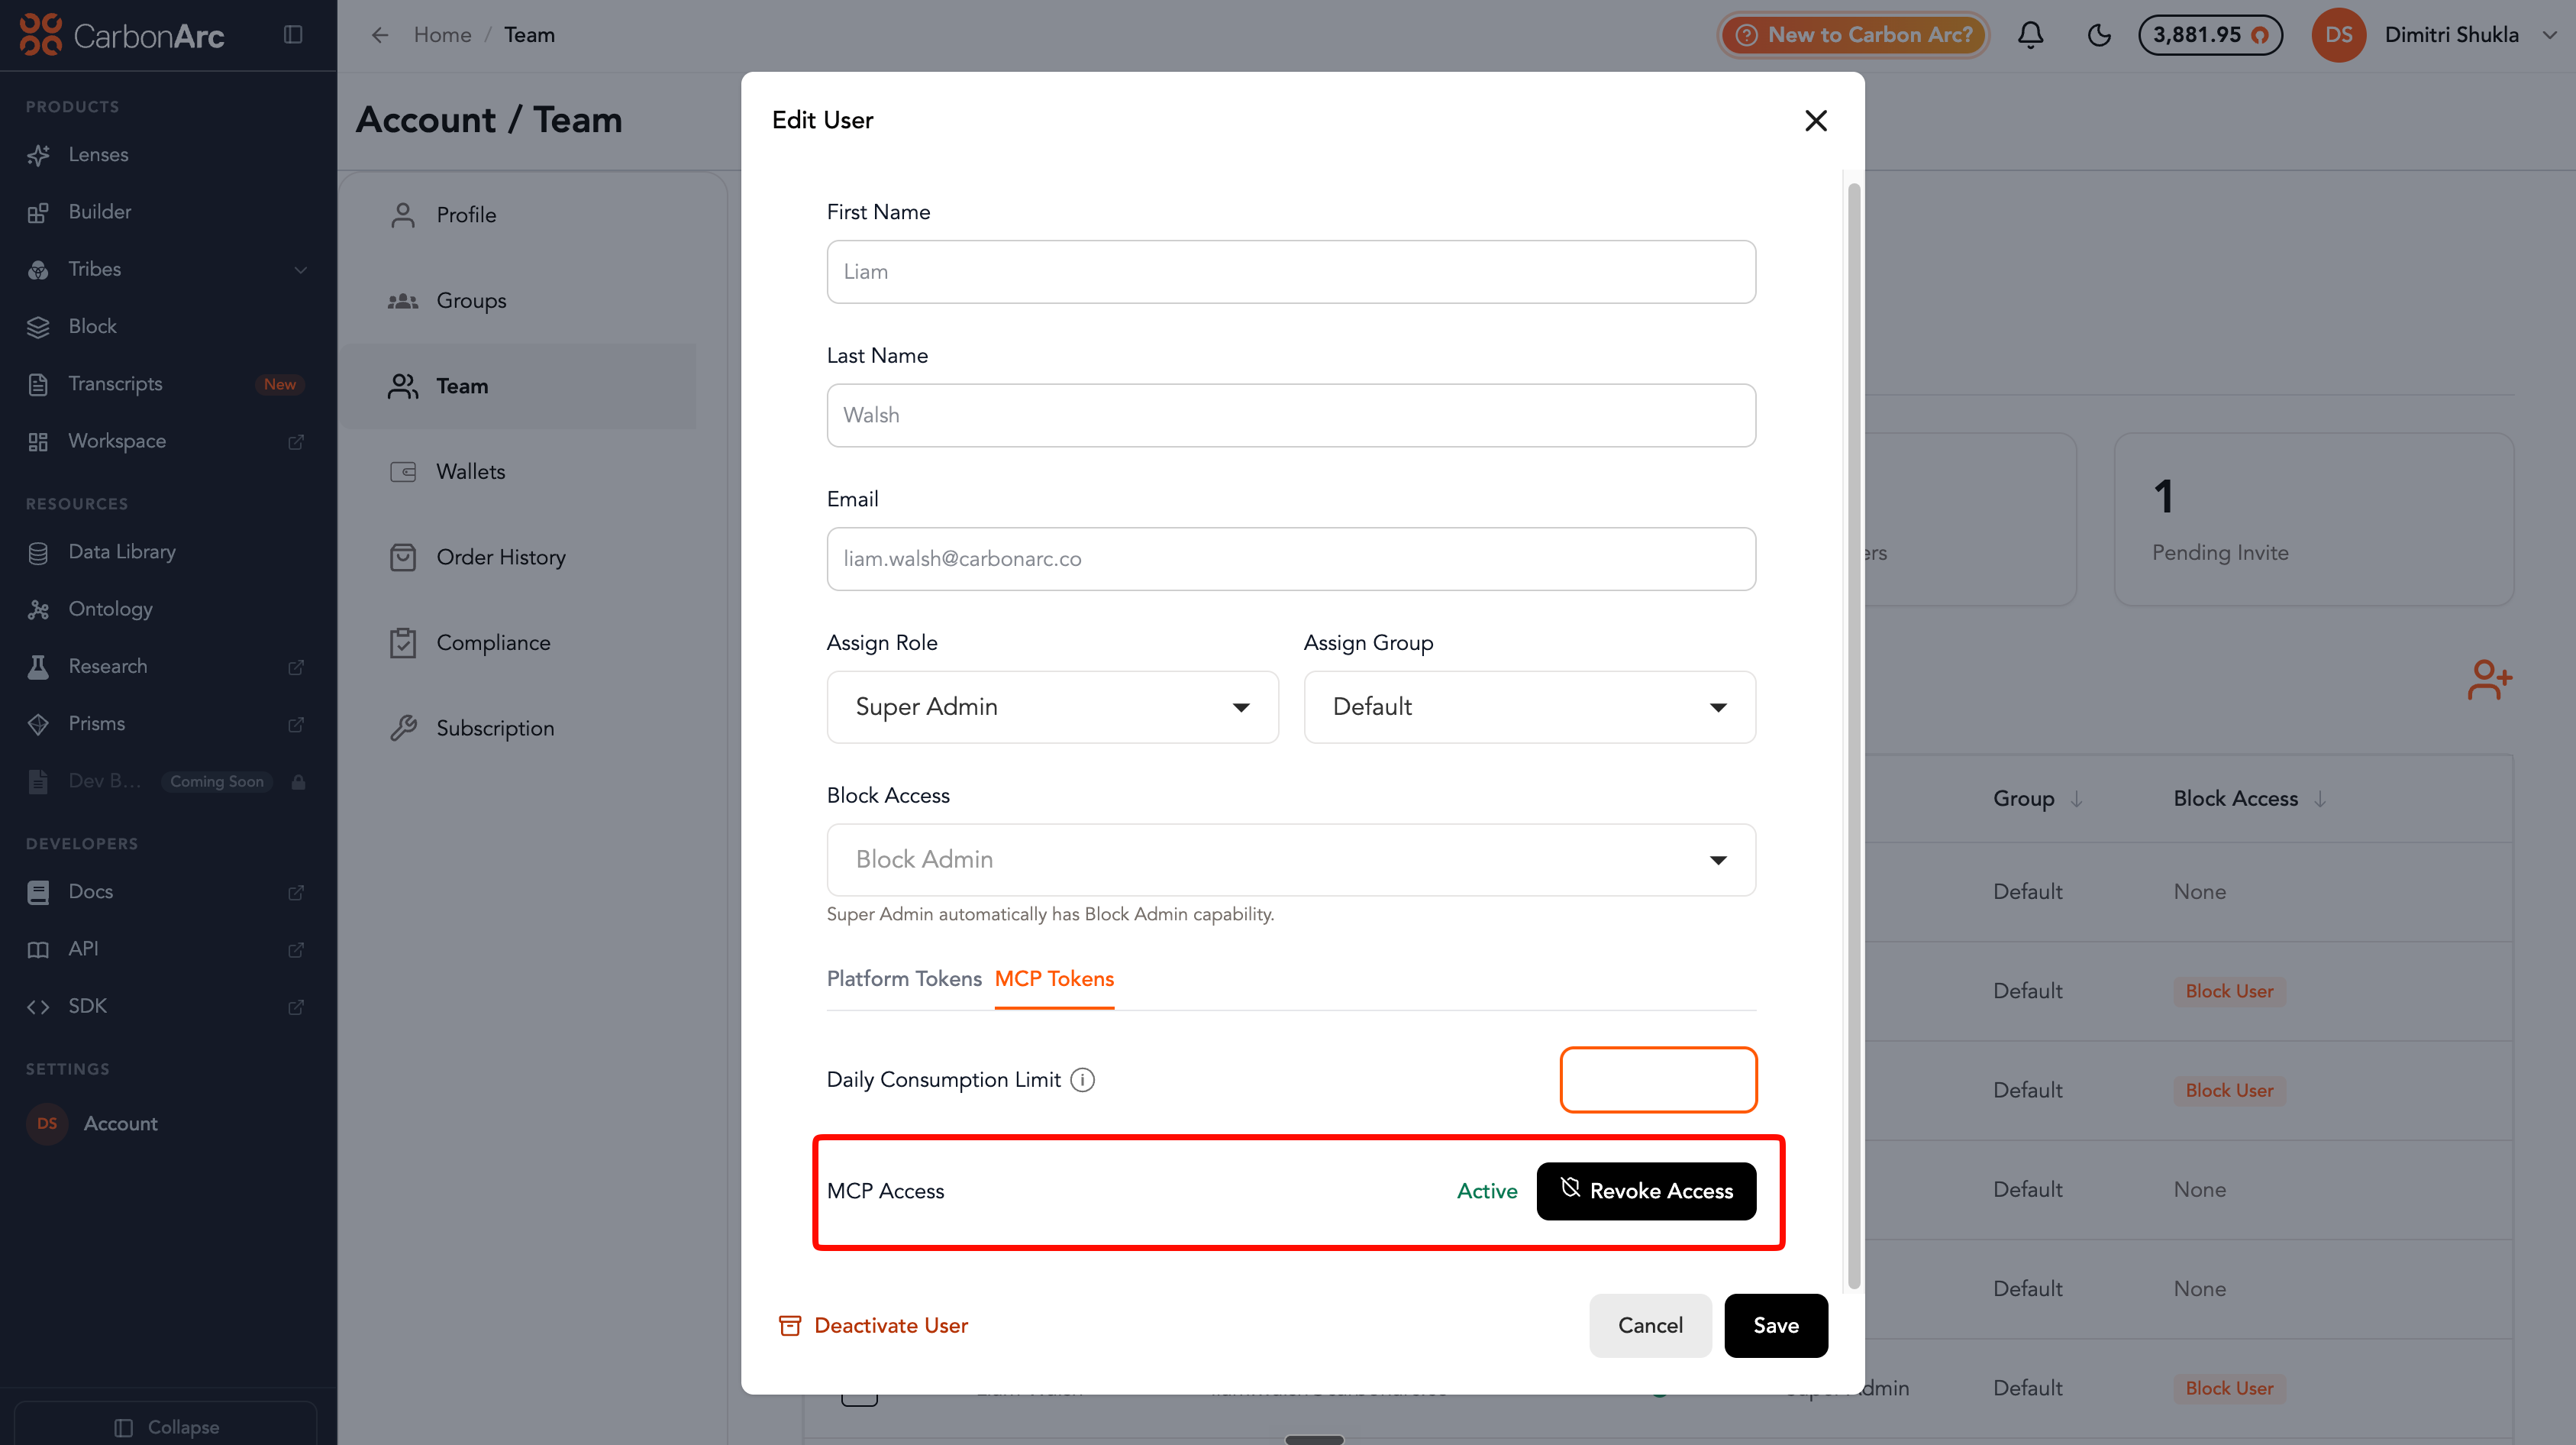
Task: Click Home breadcrumb link
Action: pyautogui.click(x=442, y=35)
